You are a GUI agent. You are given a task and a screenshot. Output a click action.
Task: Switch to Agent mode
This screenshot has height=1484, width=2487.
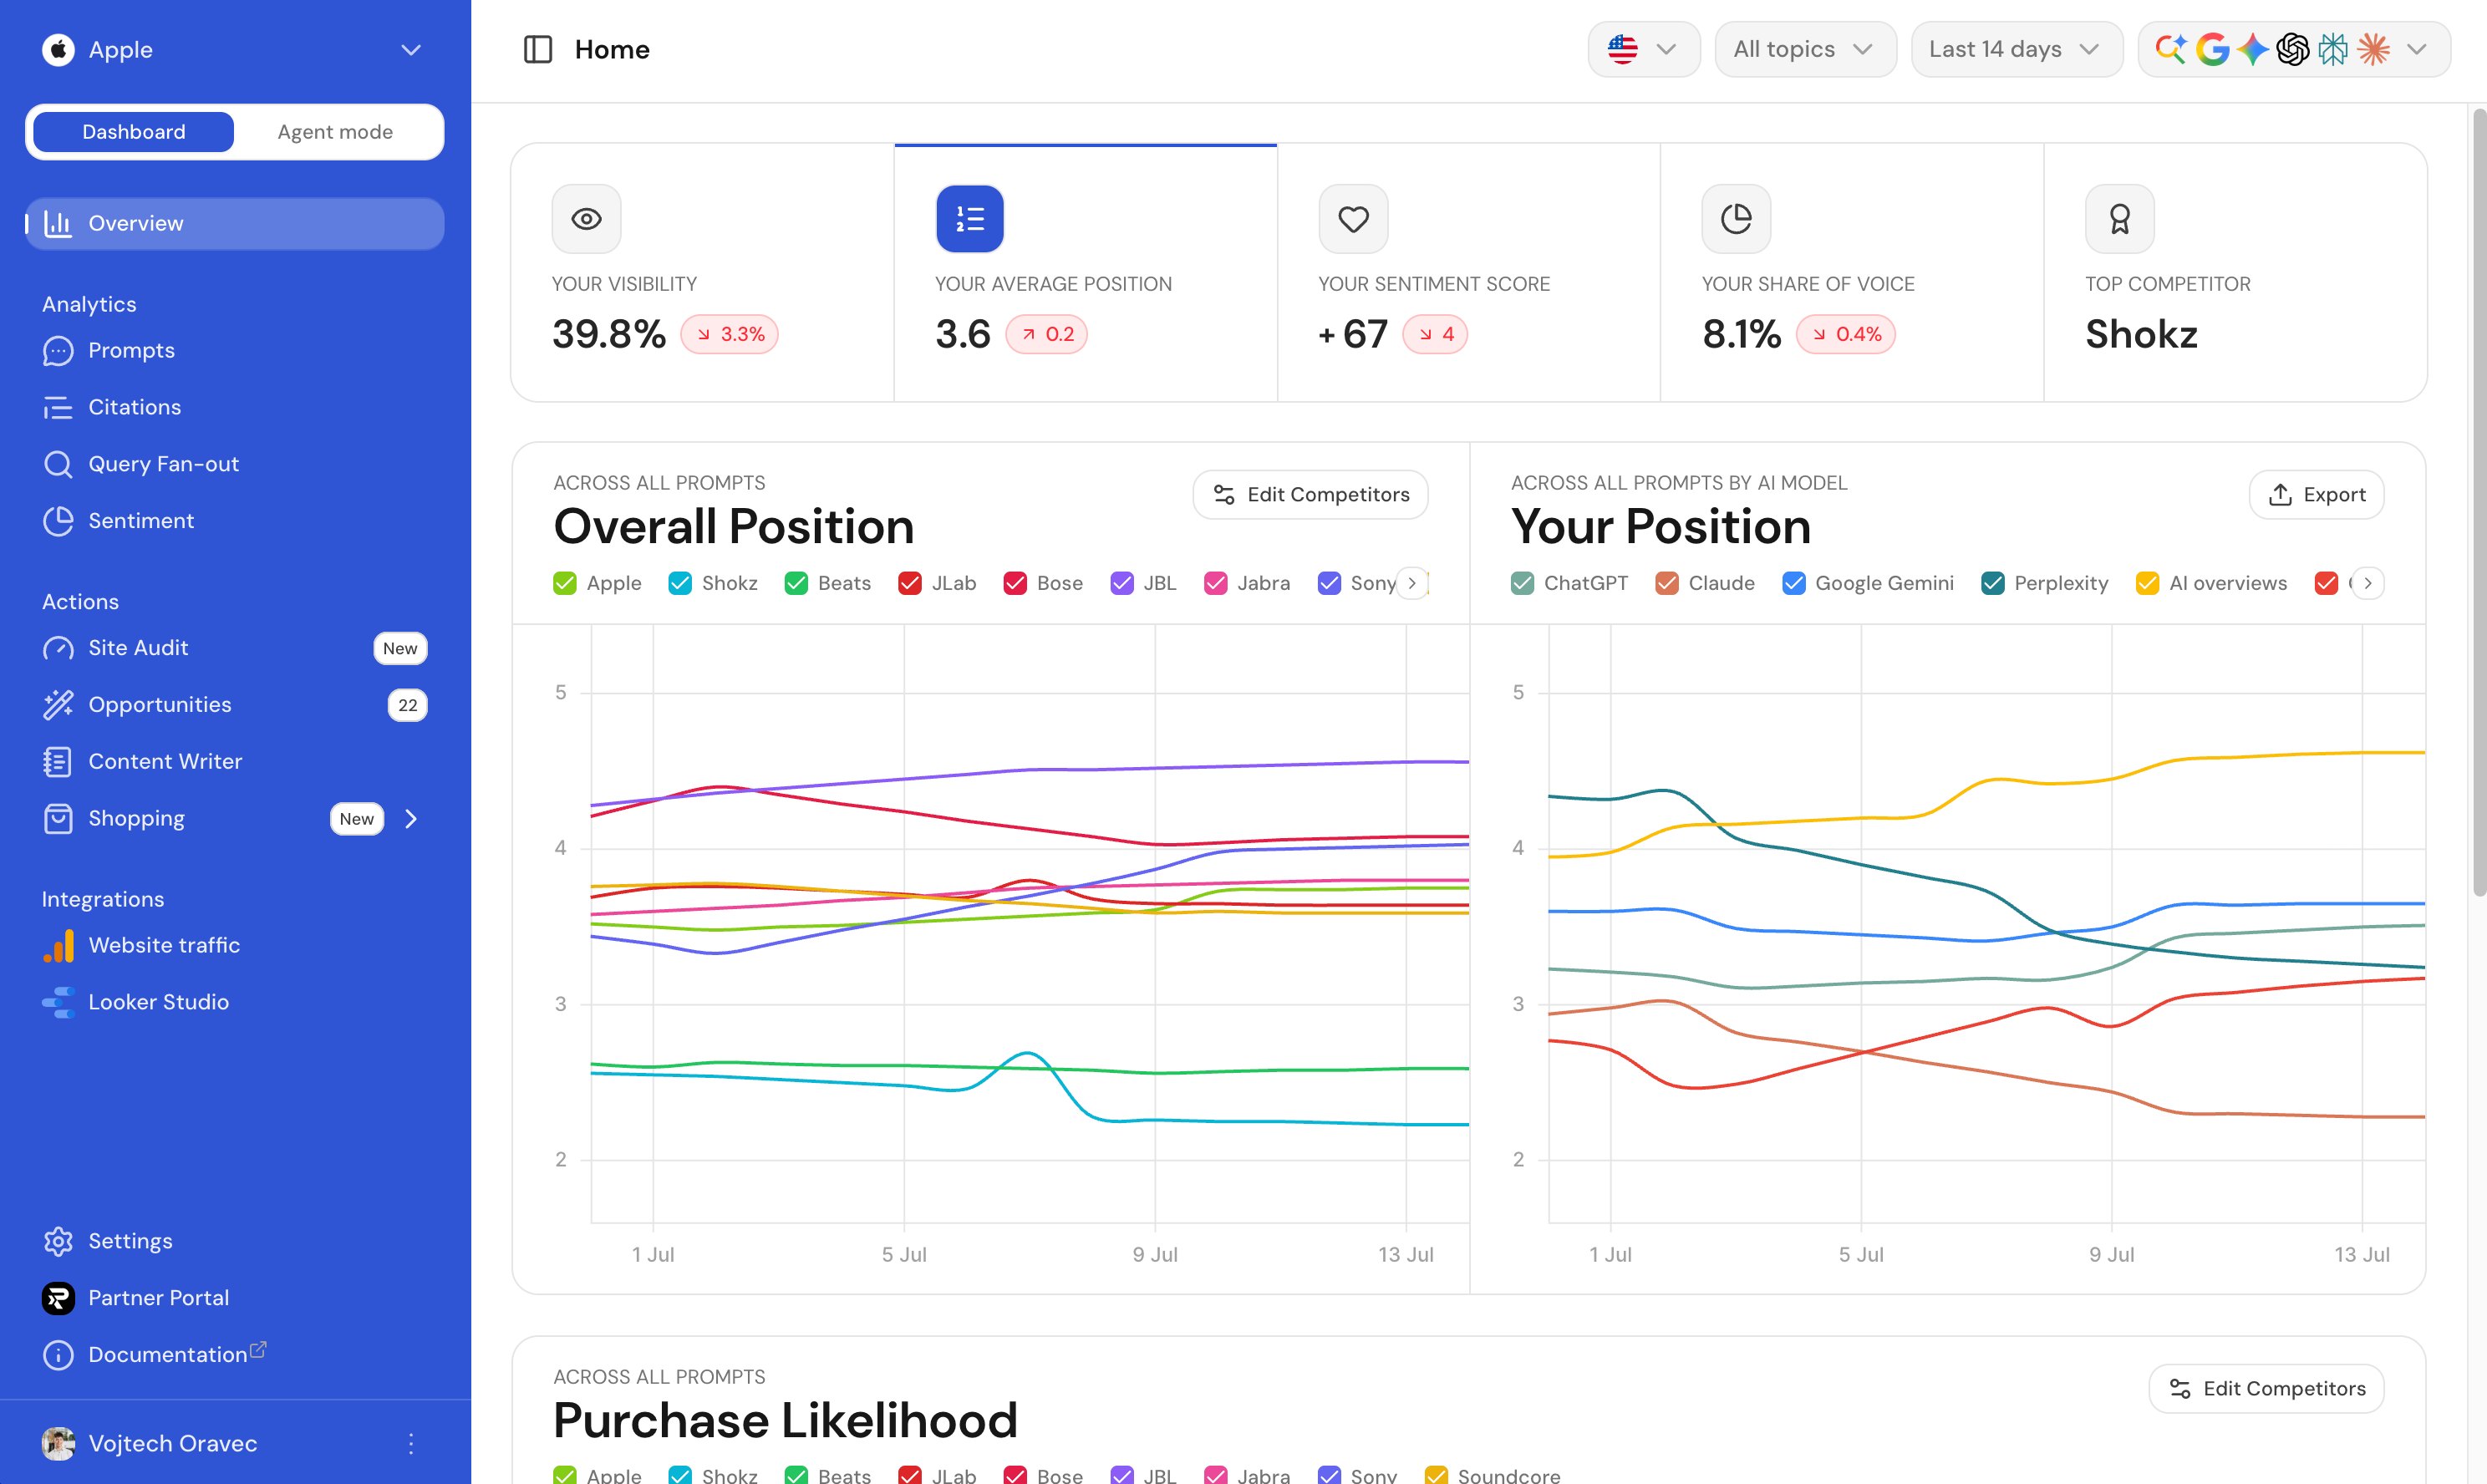pyautogui.click(x=335, y=132)
